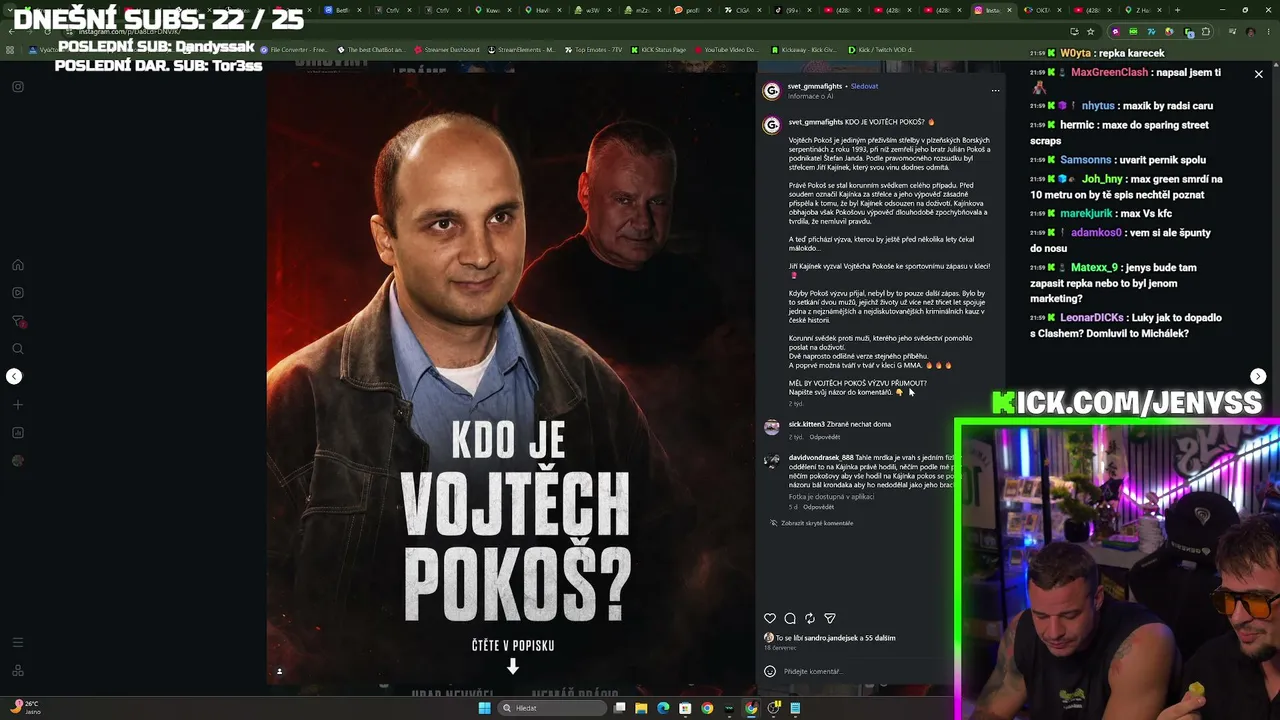Go to the next post with right arrow
1280x720 pixels.
point(1258,376)
